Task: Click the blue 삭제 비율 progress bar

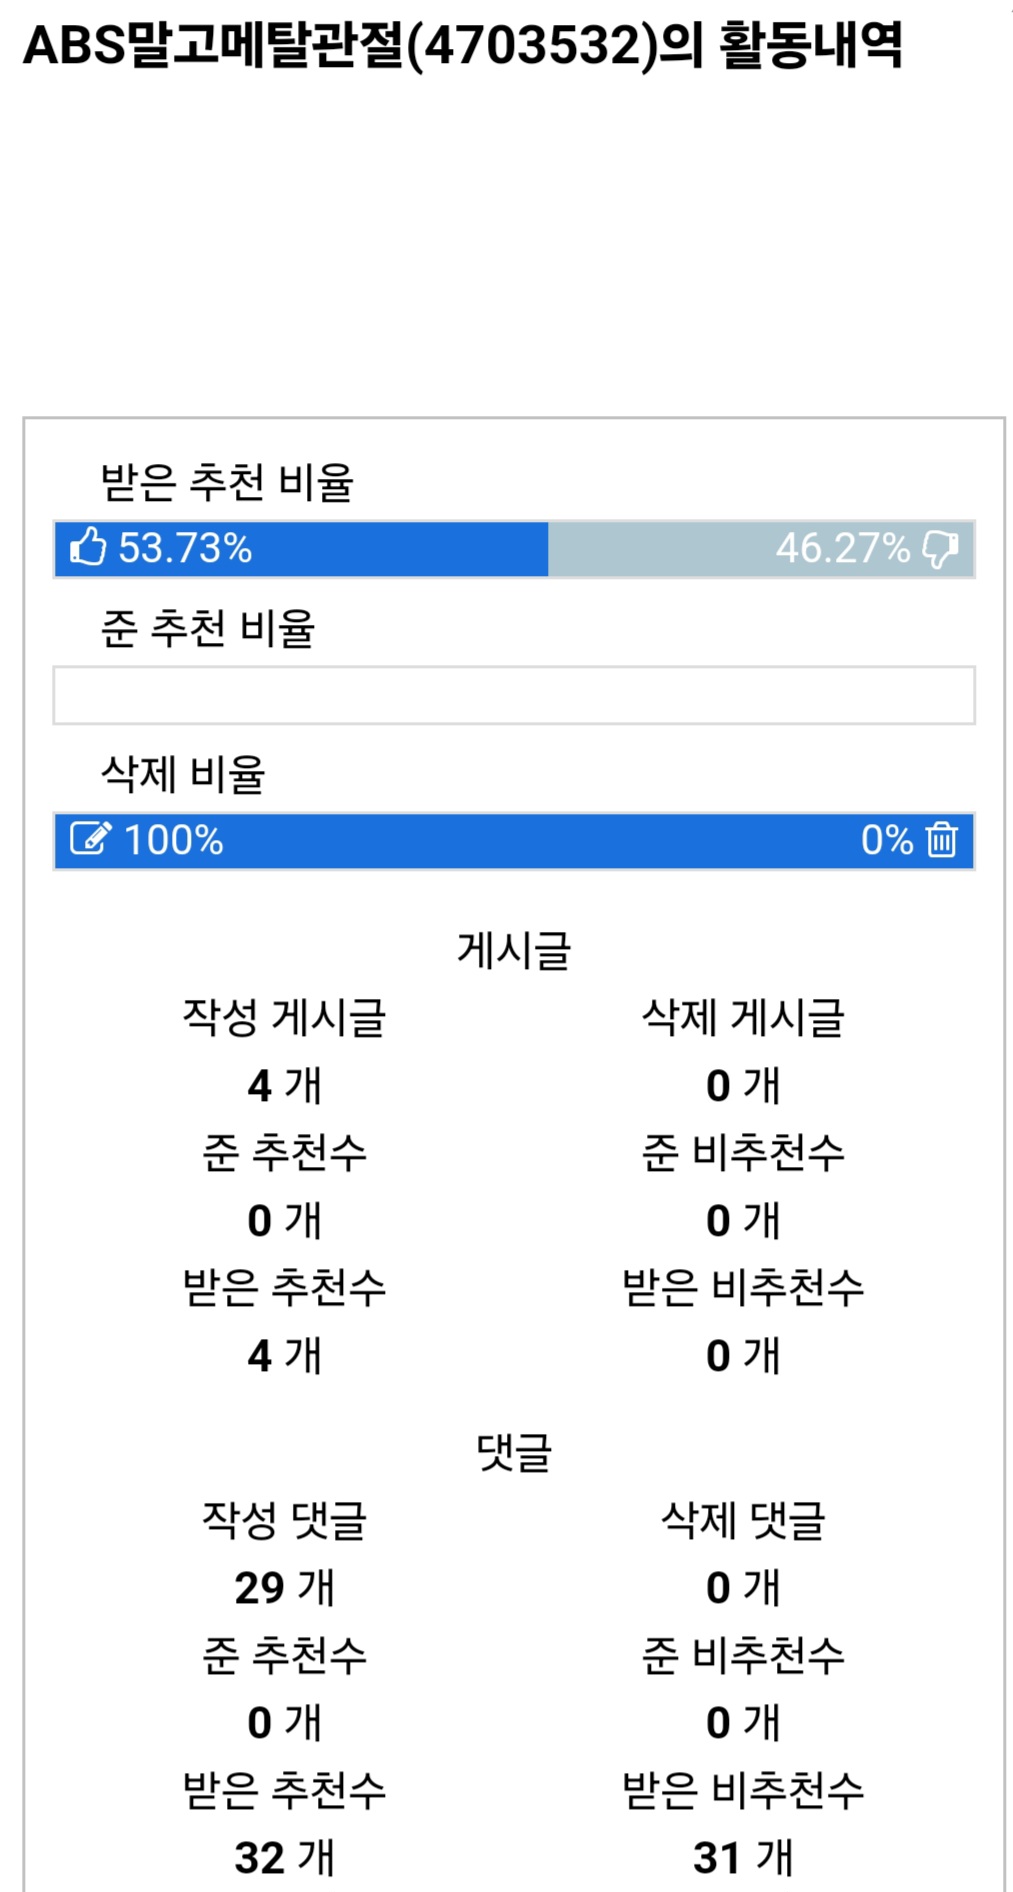Action: point(514,841)
